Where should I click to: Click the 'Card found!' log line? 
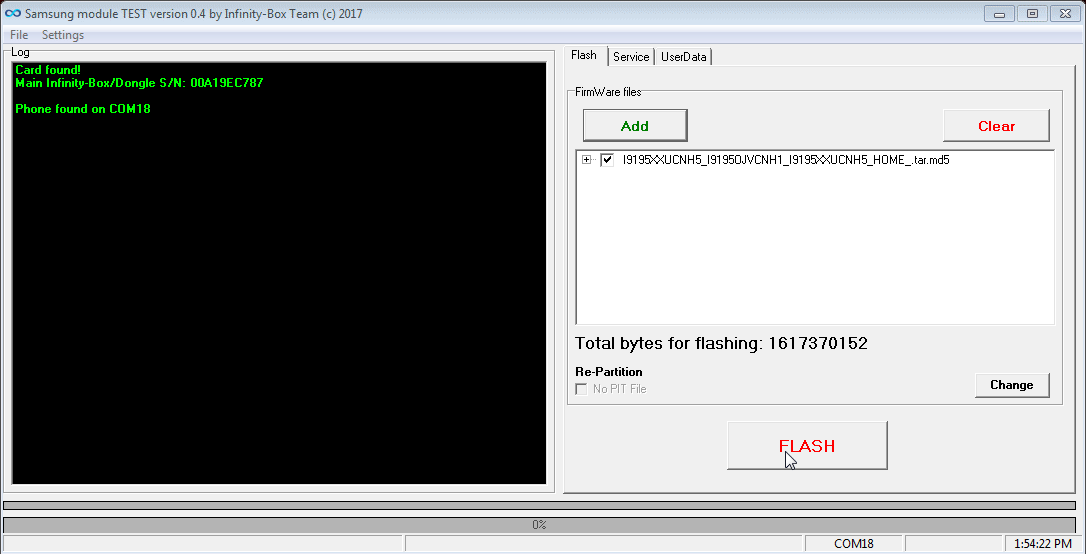(48, 70)
